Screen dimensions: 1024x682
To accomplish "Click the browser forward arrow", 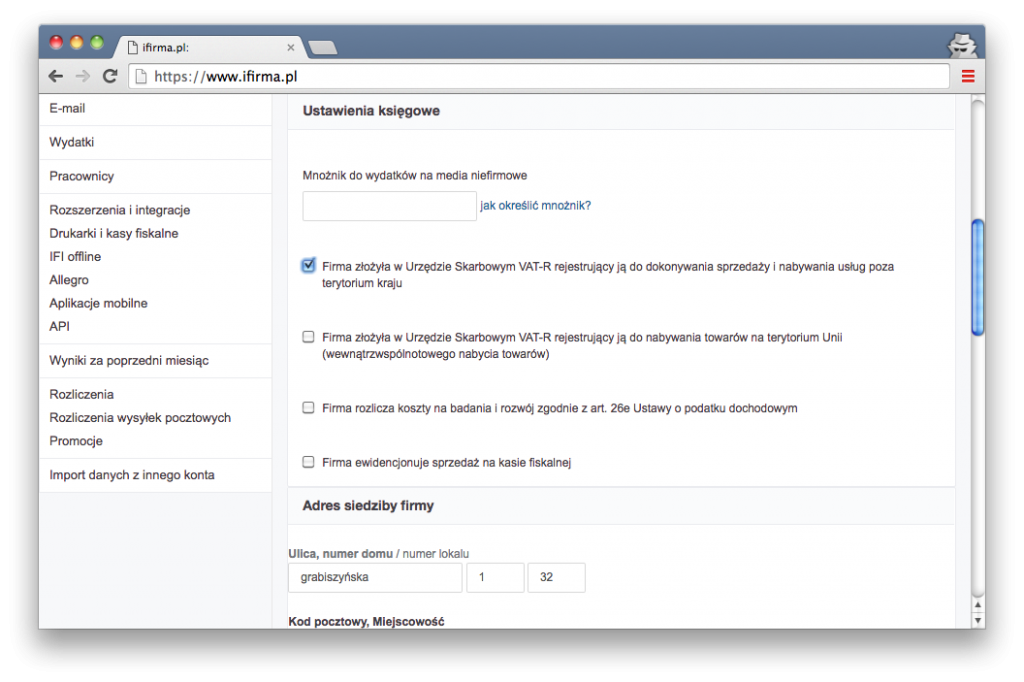I will (x=82, y=76).
